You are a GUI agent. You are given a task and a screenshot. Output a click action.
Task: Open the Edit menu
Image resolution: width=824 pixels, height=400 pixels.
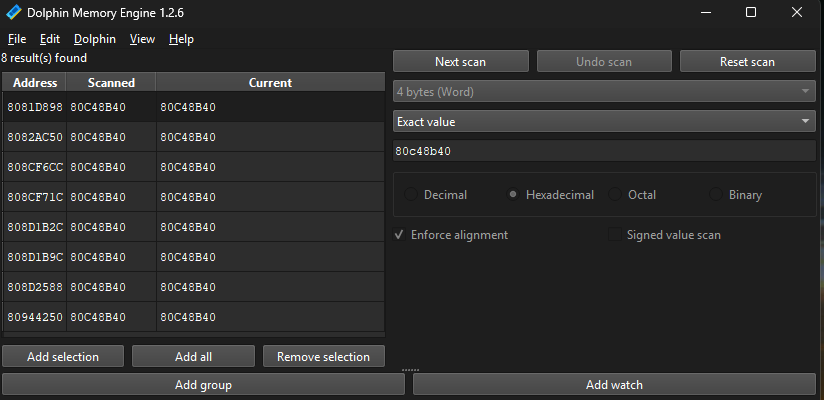point(50,39)
